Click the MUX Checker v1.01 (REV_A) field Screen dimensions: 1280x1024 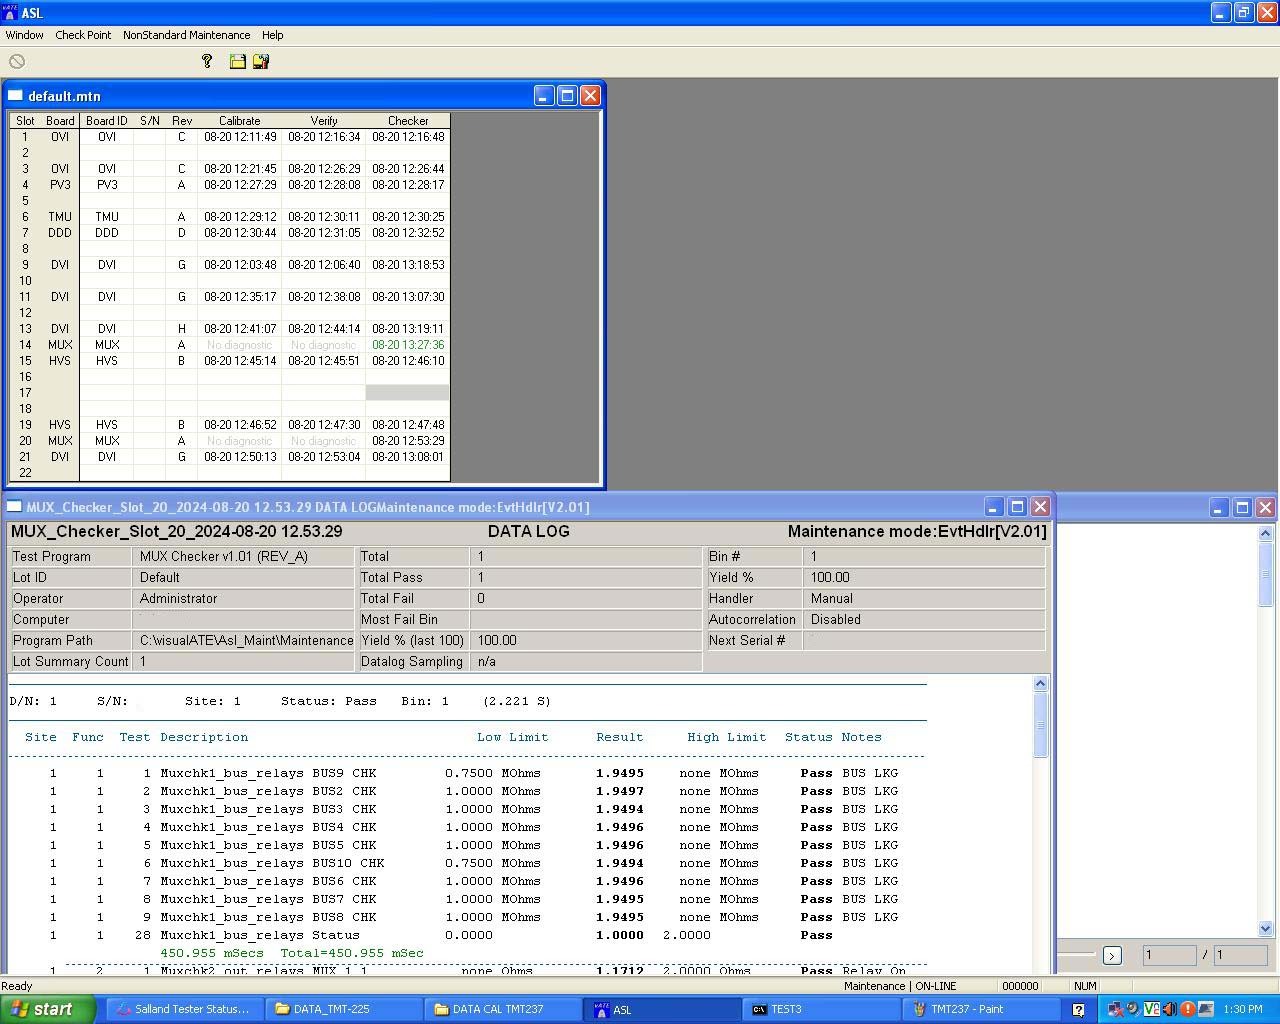click(243, 556)
